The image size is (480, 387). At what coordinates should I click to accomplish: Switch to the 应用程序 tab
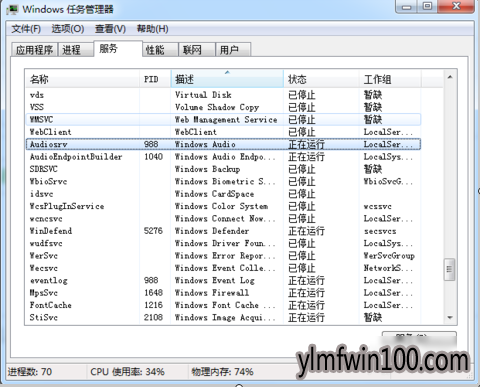(34, 50)
